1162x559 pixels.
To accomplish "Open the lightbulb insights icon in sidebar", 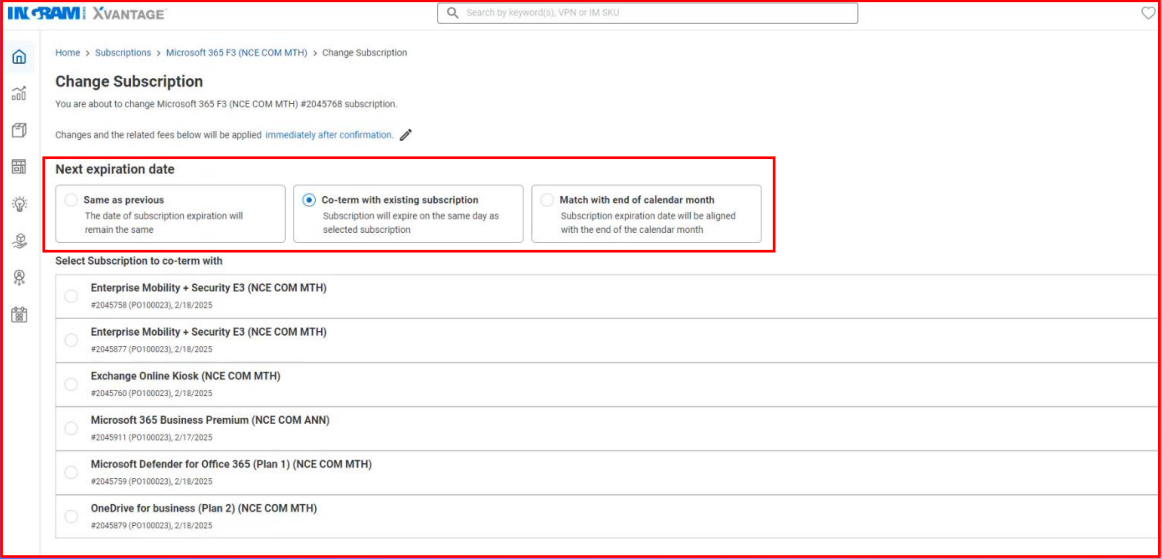I will [x=19, y=204].
